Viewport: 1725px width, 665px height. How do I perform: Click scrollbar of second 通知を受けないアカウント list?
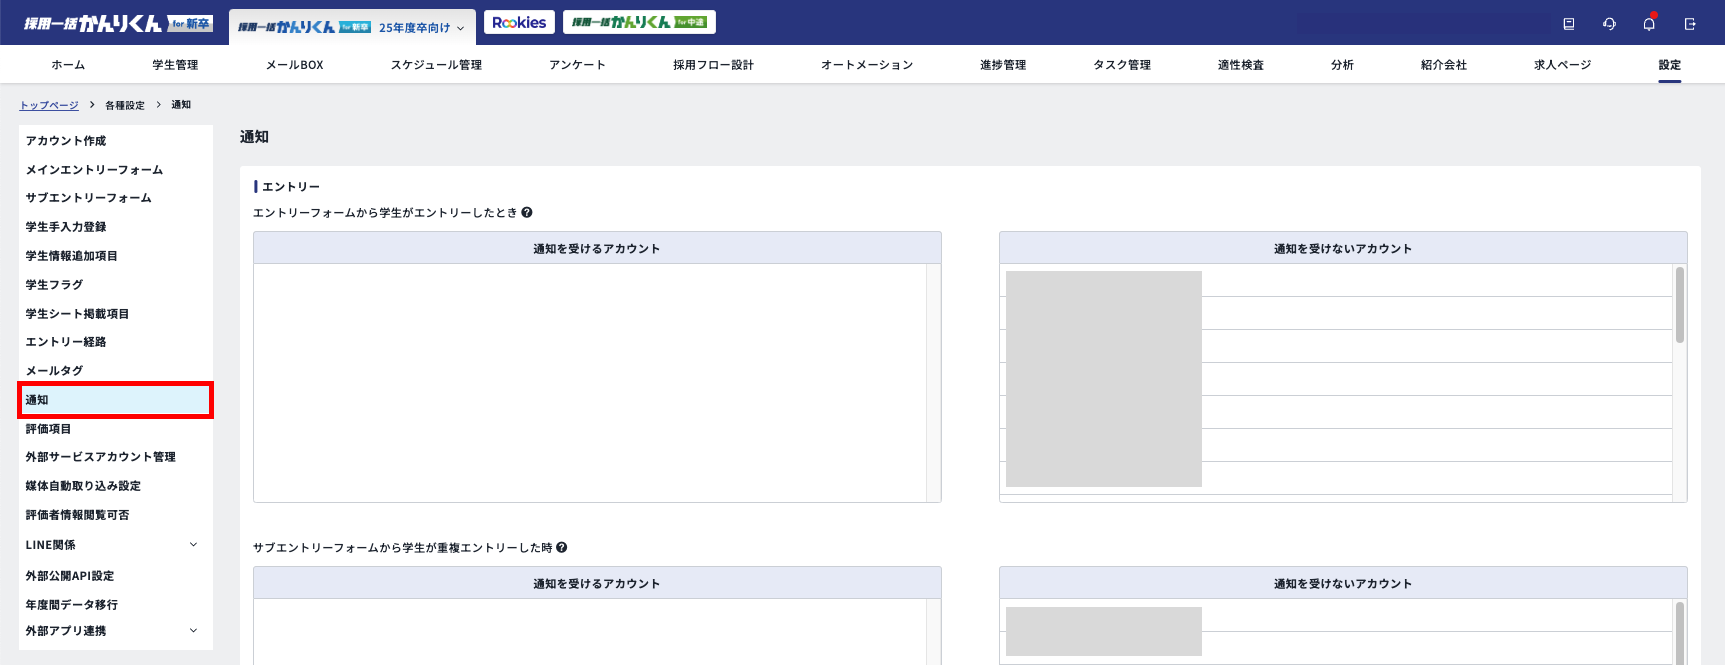[1680, 632]
